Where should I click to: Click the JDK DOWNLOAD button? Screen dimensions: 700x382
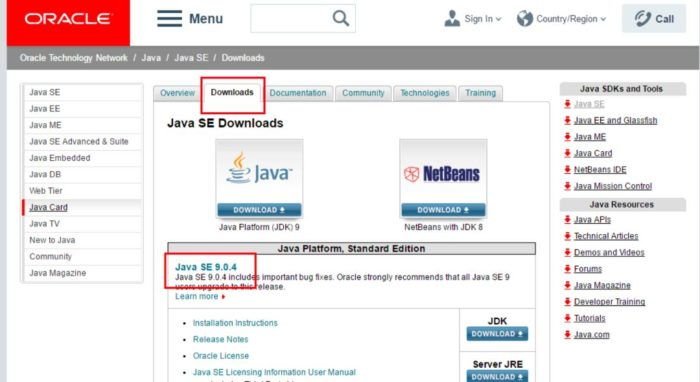tap(497, 334)
